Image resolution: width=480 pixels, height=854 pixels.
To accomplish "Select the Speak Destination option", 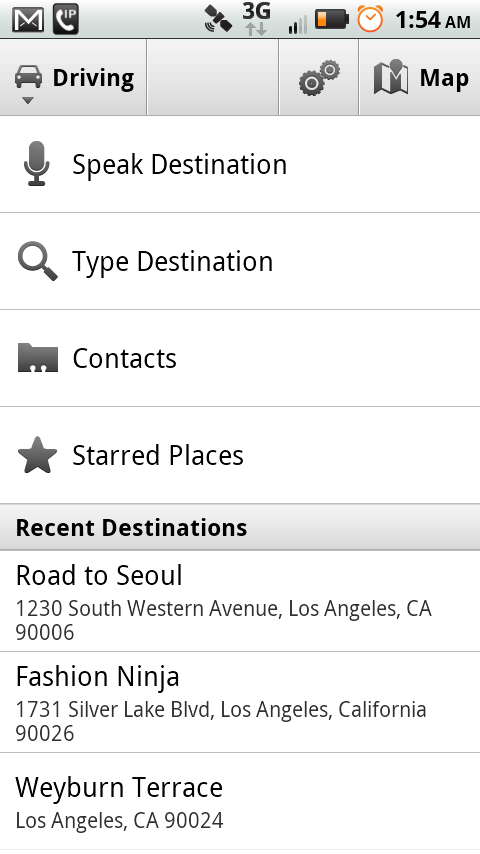I will click(240, 164).
